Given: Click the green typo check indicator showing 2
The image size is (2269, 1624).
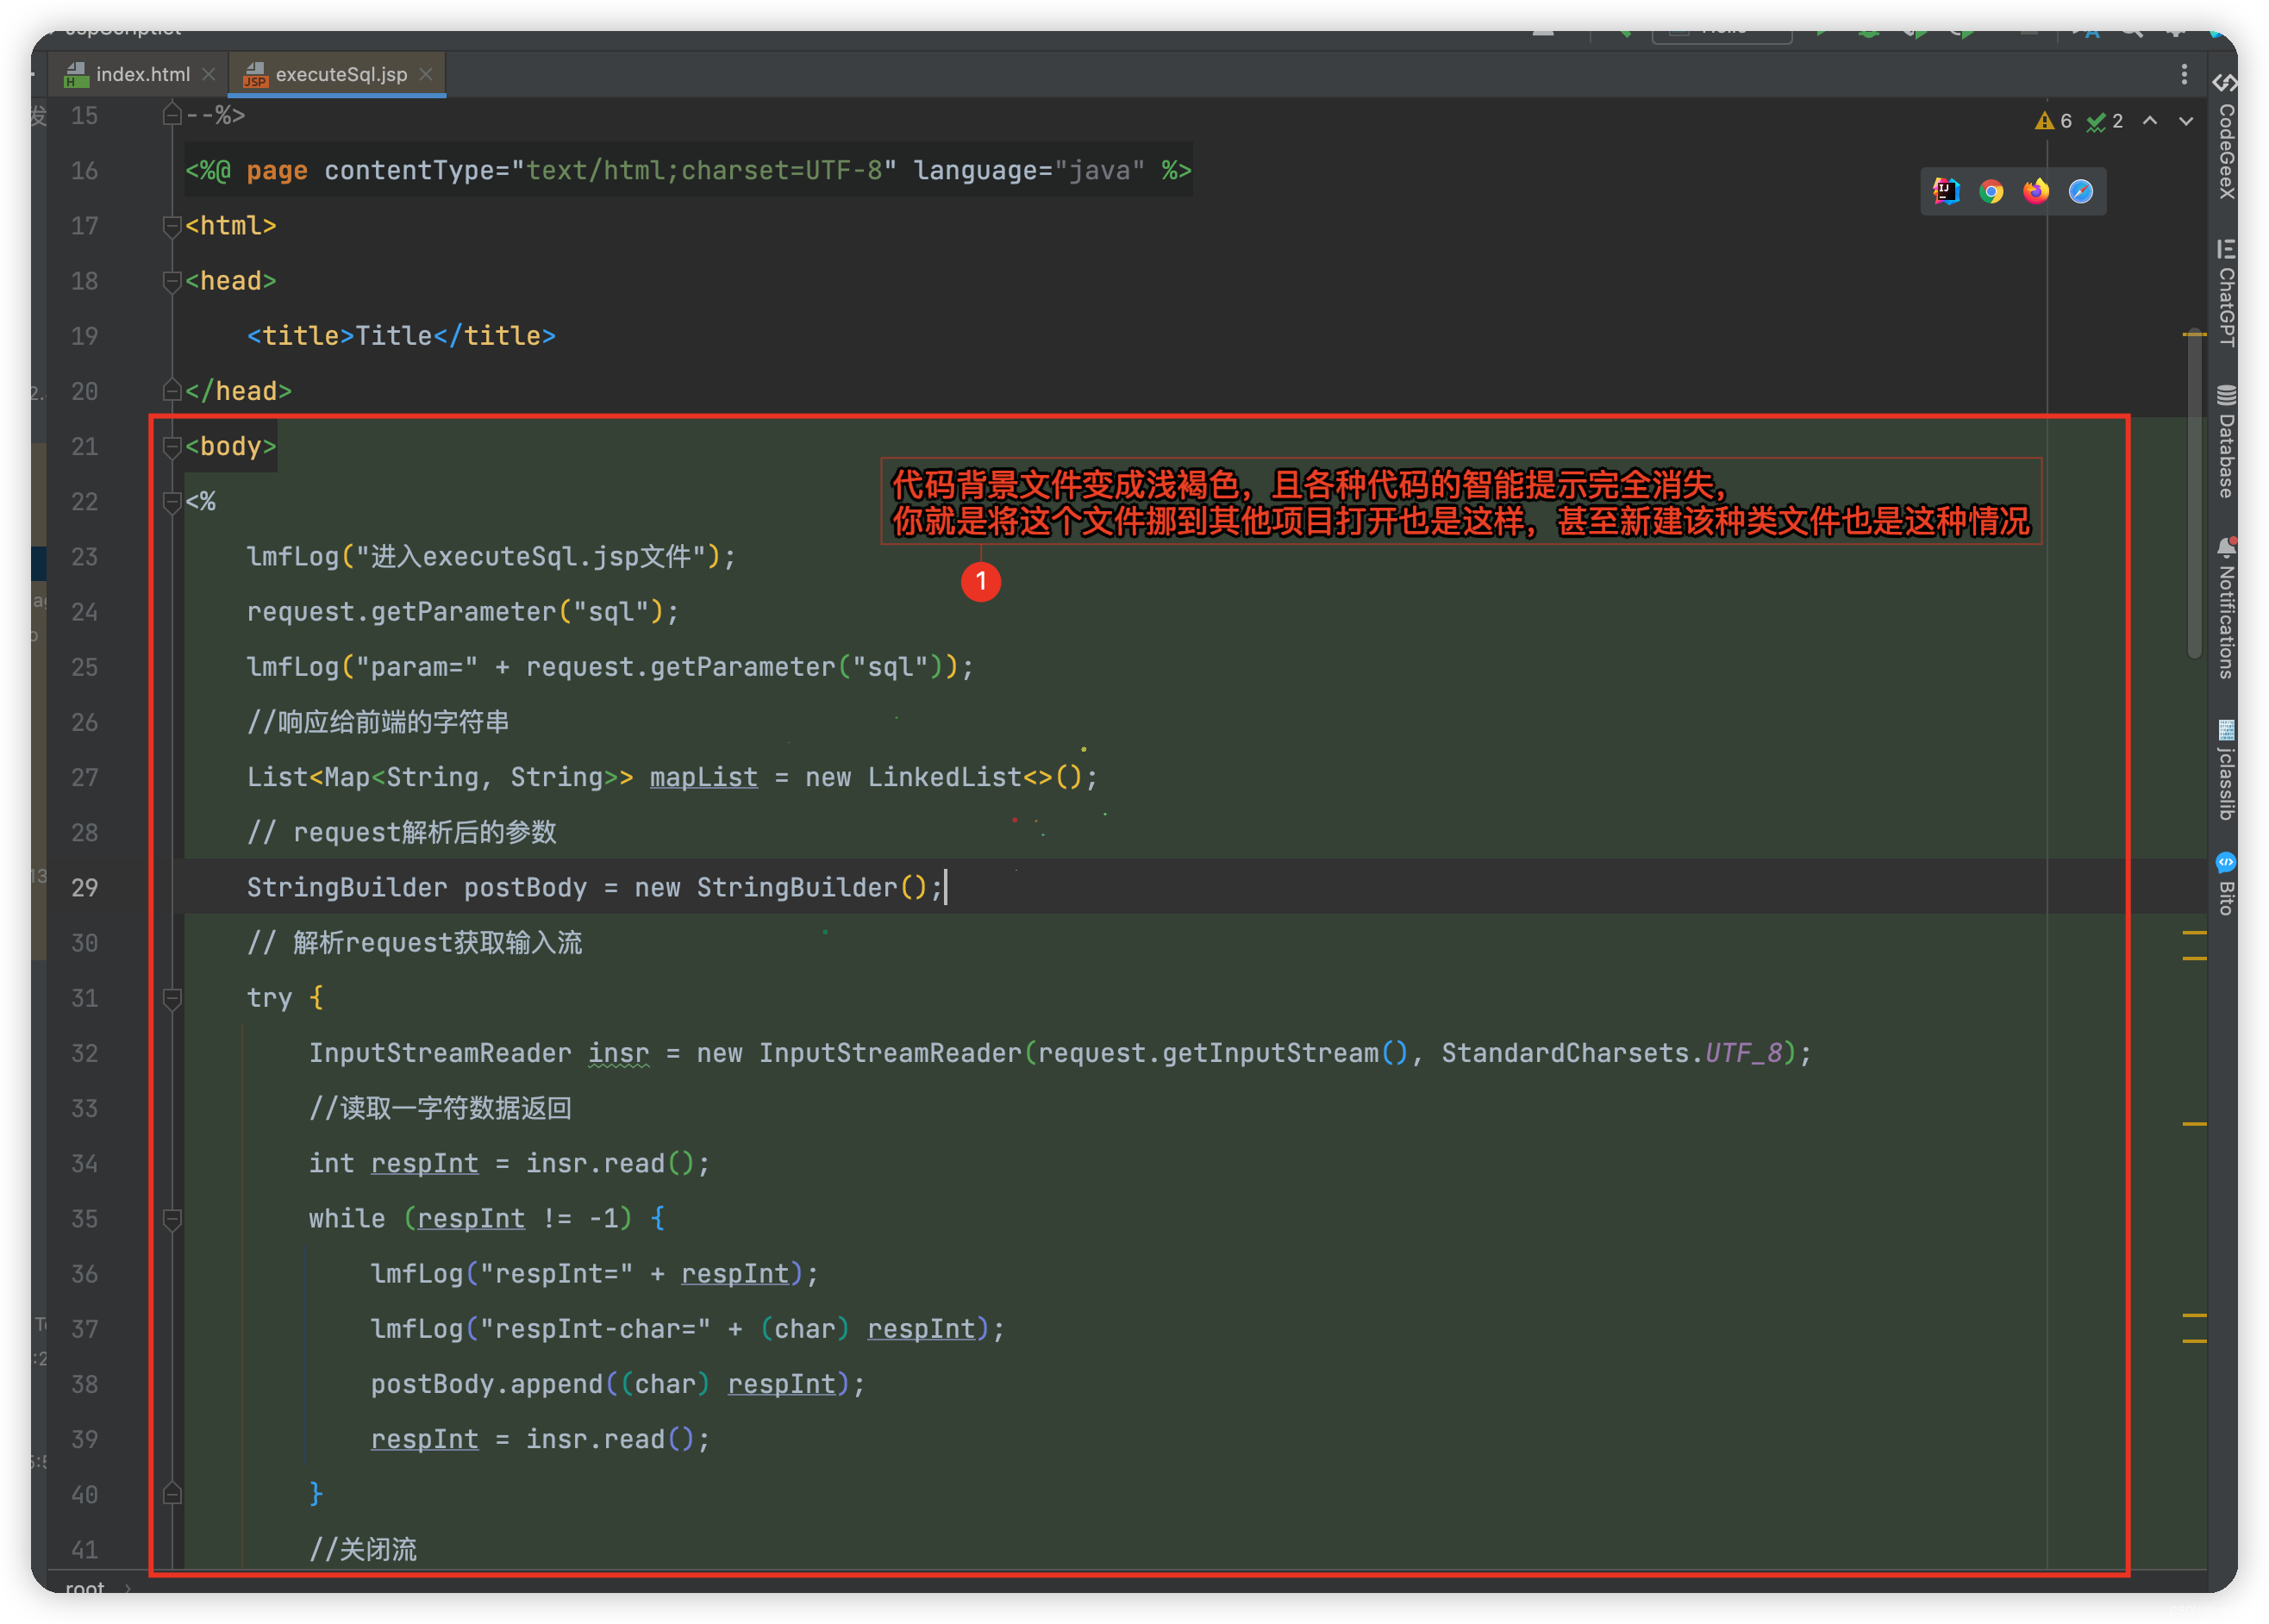Looking at the screenshot, I should [x=2105, y=121].
